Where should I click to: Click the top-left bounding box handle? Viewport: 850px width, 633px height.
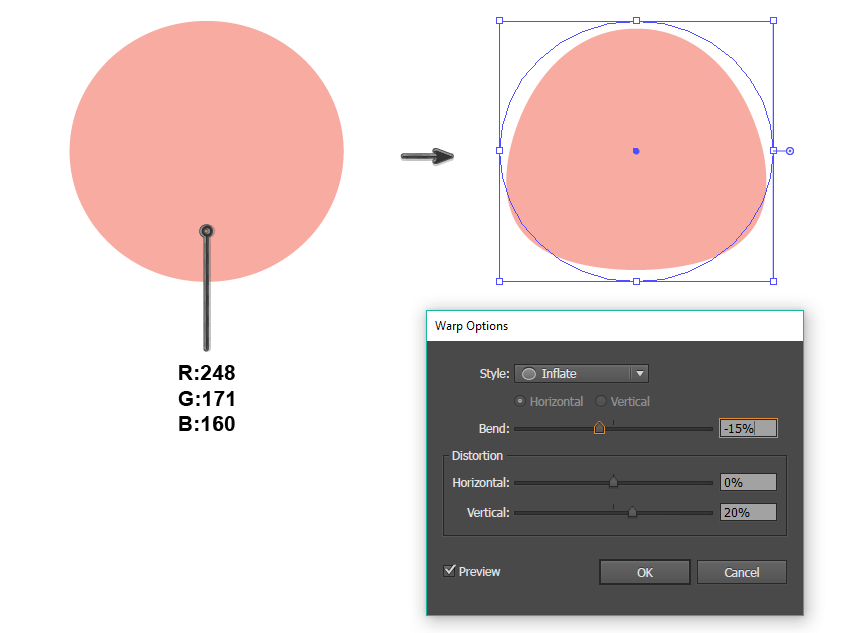click(x=499, y=21)
